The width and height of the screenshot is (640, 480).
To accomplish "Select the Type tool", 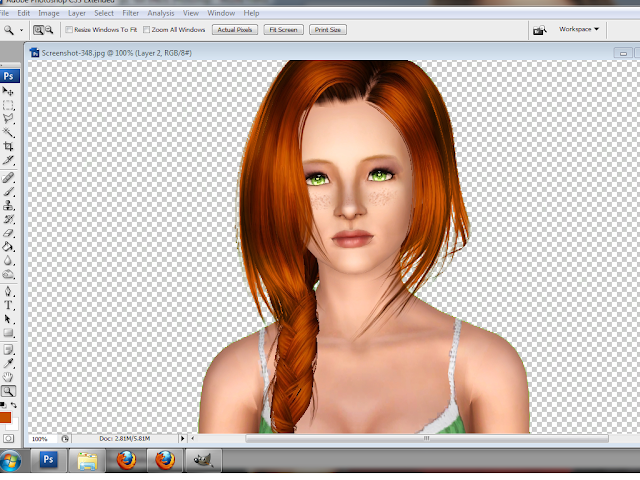I will 8,305.
